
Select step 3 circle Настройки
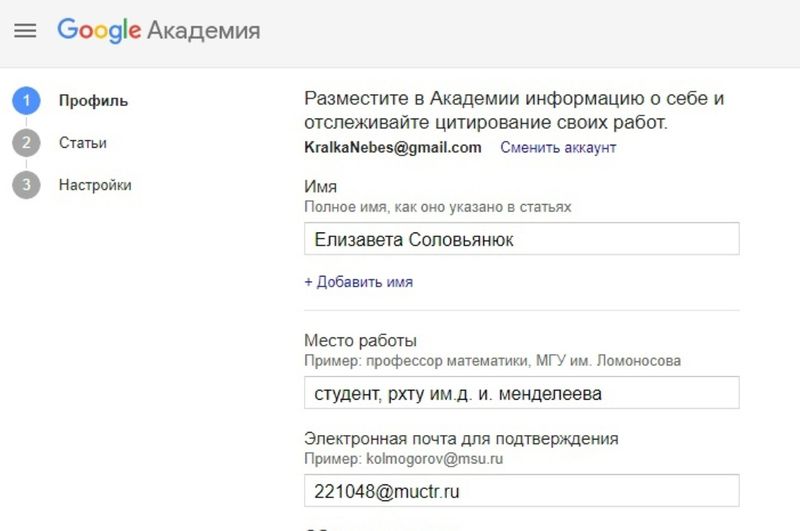26,185
